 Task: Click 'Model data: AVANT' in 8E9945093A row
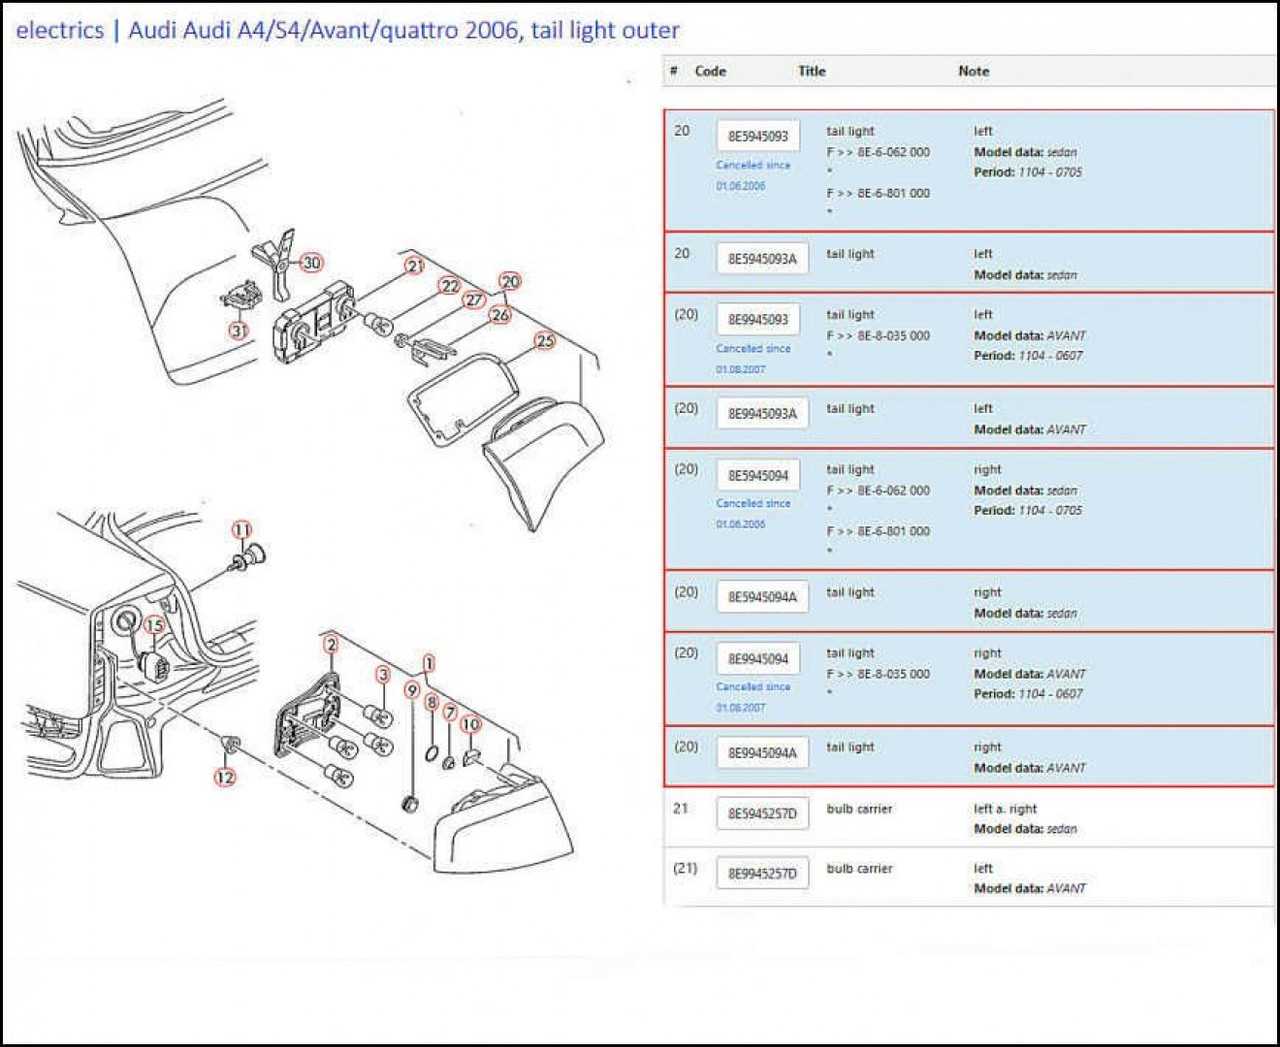[x=1030, y=430]
